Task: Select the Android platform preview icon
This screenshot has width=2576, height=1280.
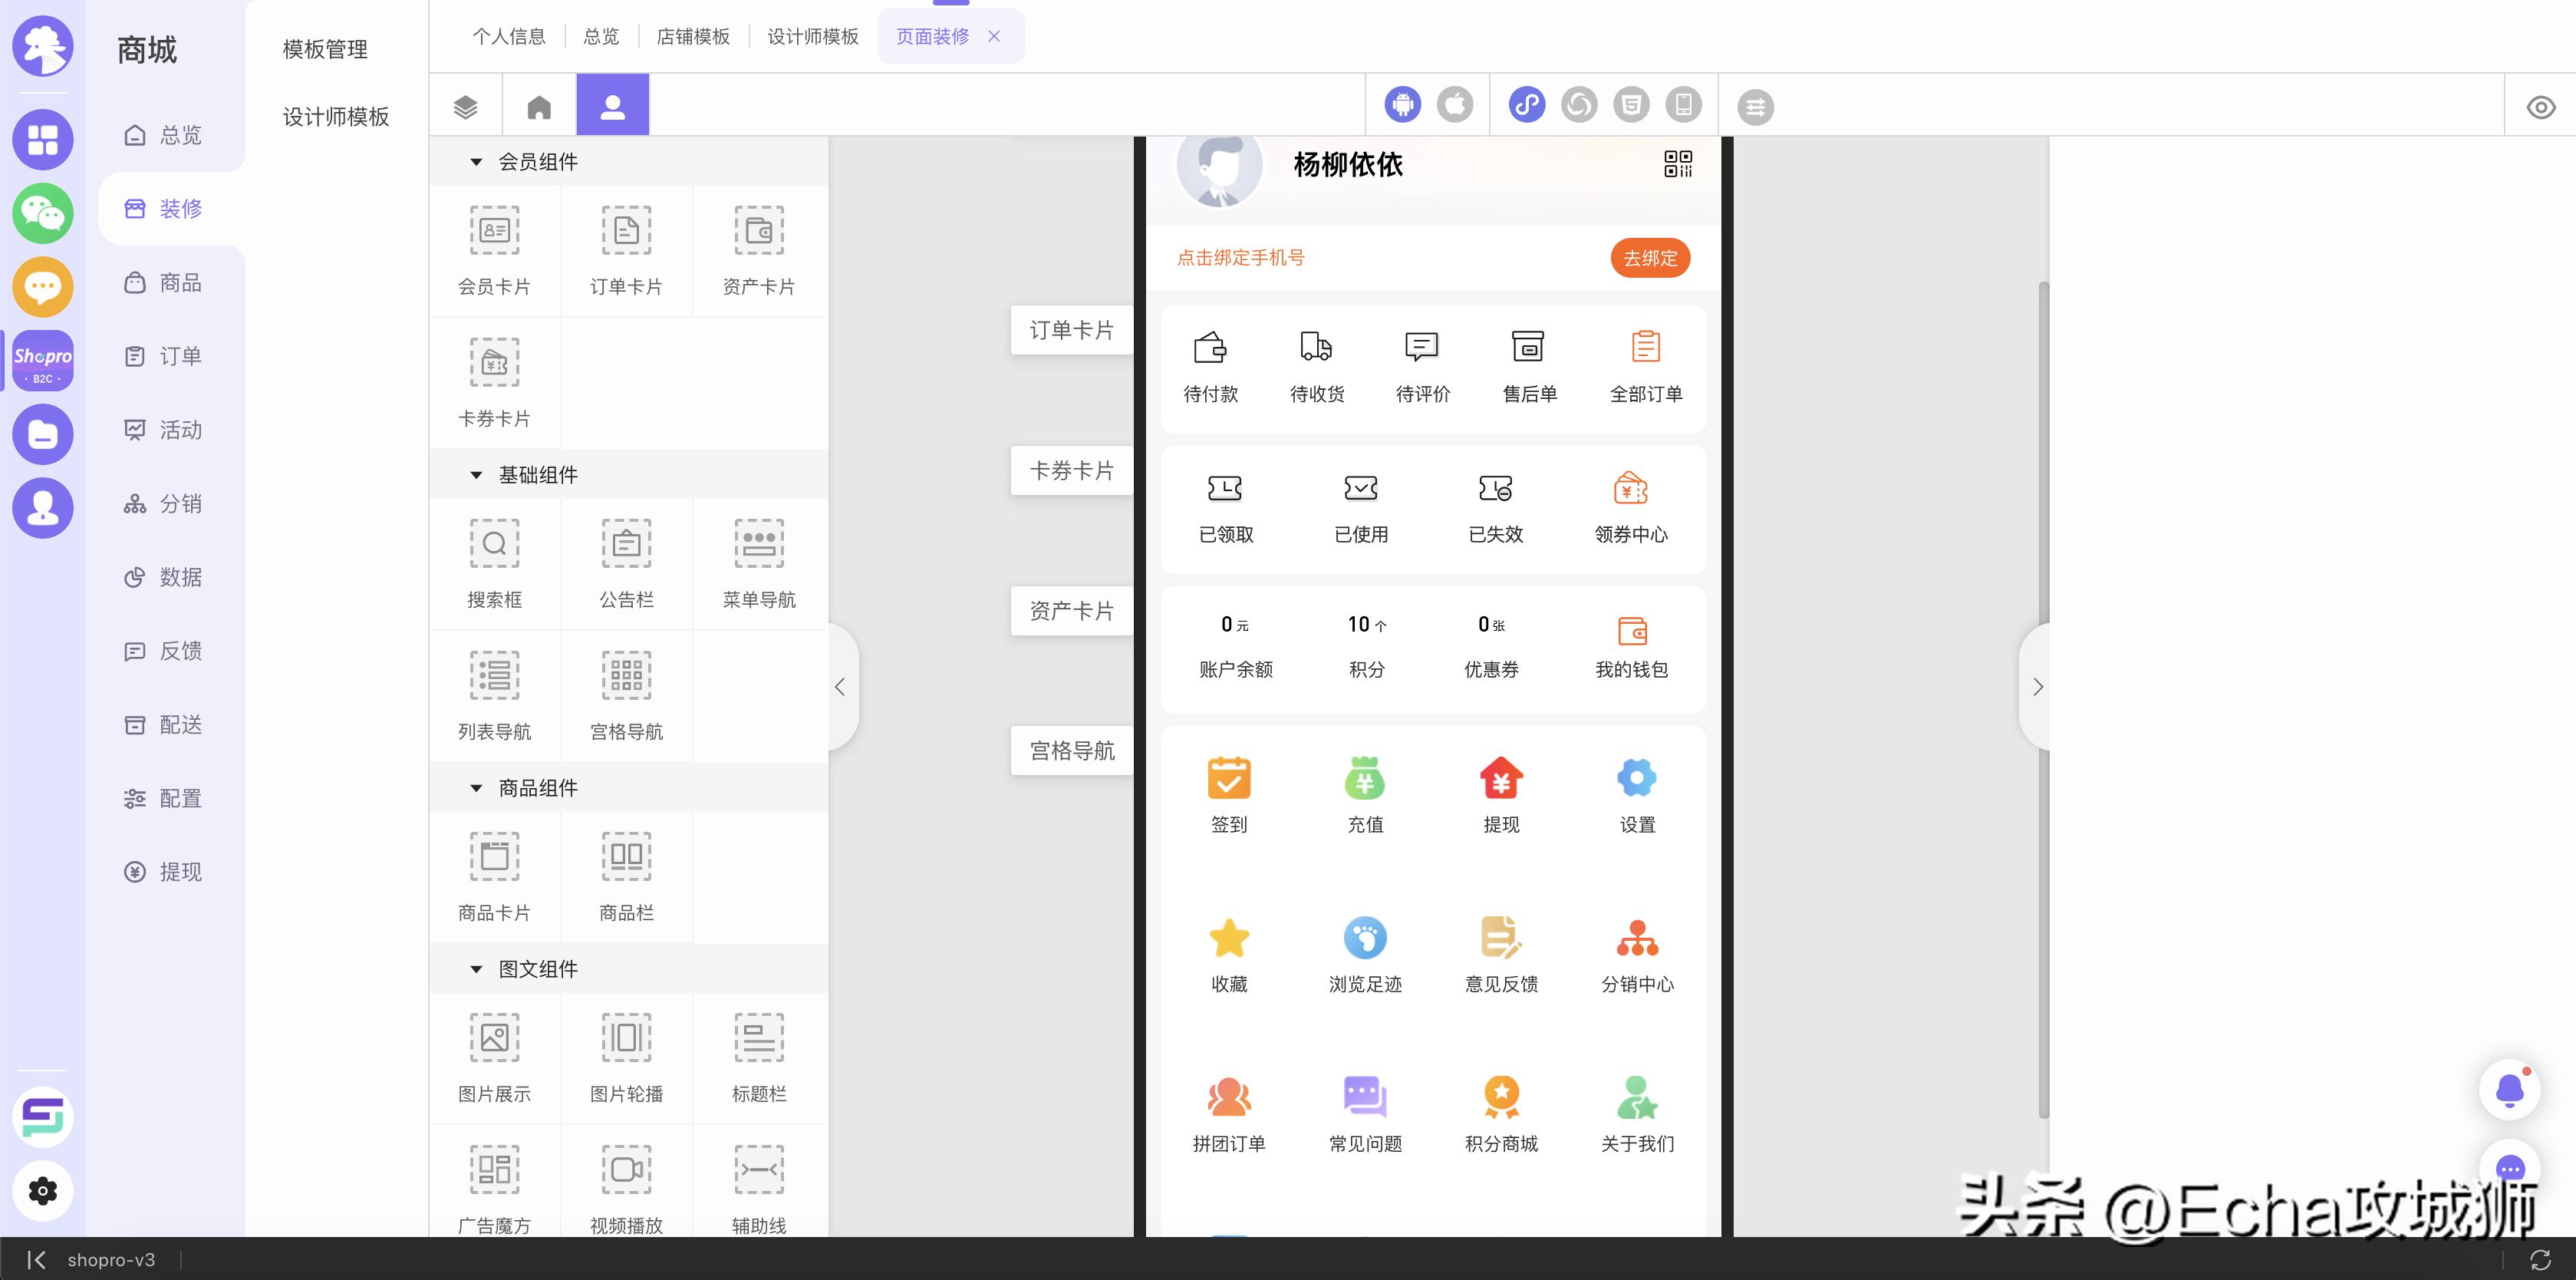Action: [x=1403, y=104]
